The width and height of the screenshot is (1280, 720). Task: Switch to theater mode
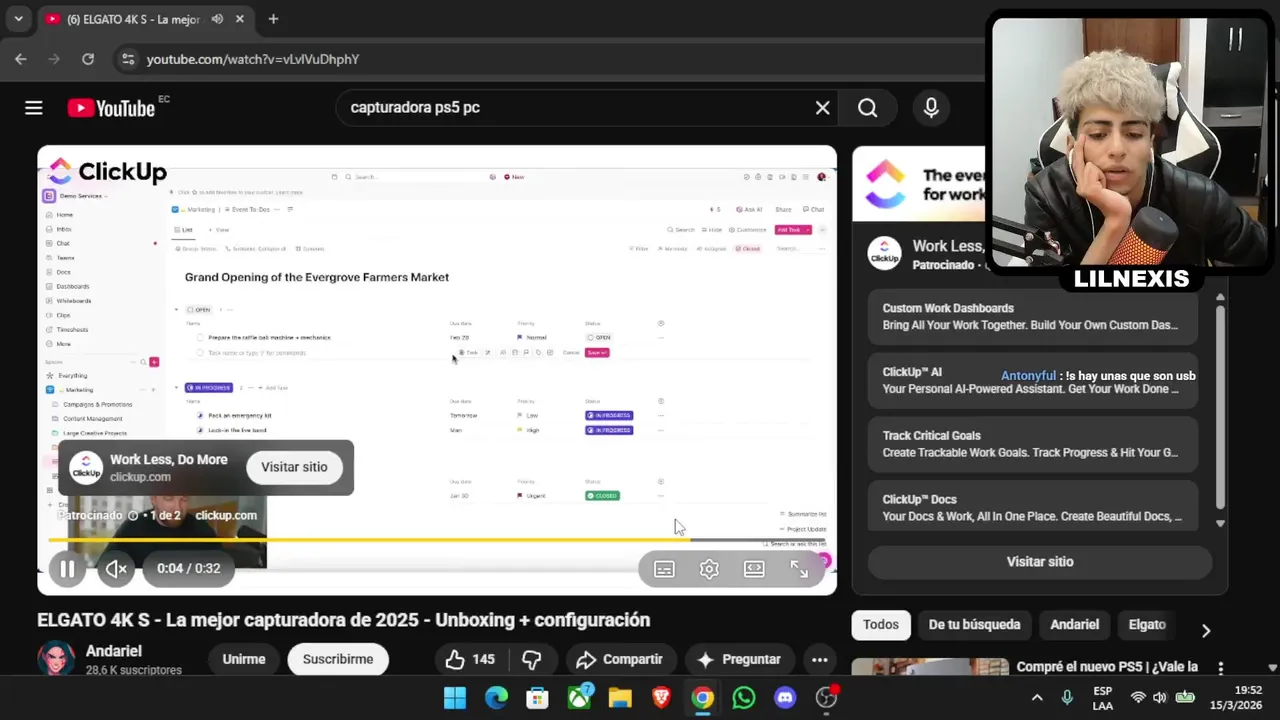pyautogui.click(x=754, y=569)
